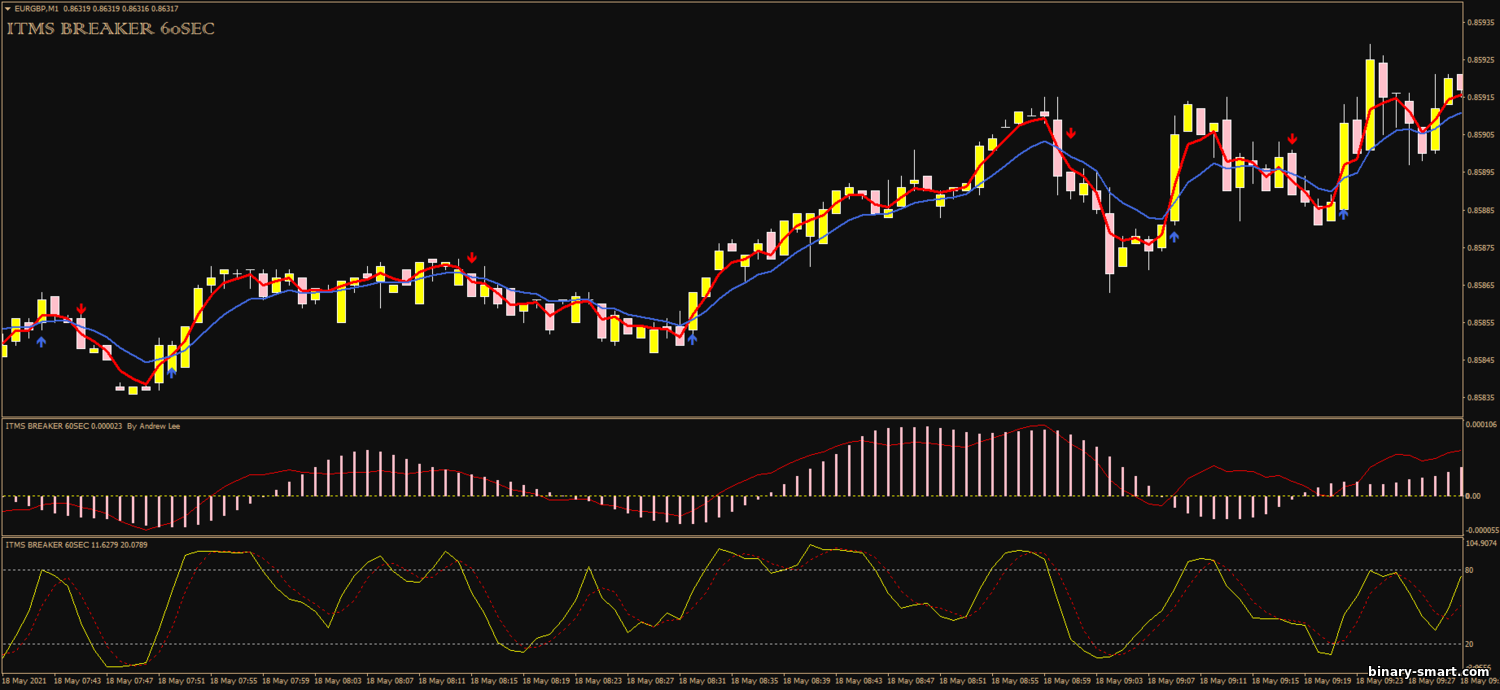Click the chart menu triangle beside EURGBP,M1
This screenshot has width=1500, height=690.
click(7, 9)
